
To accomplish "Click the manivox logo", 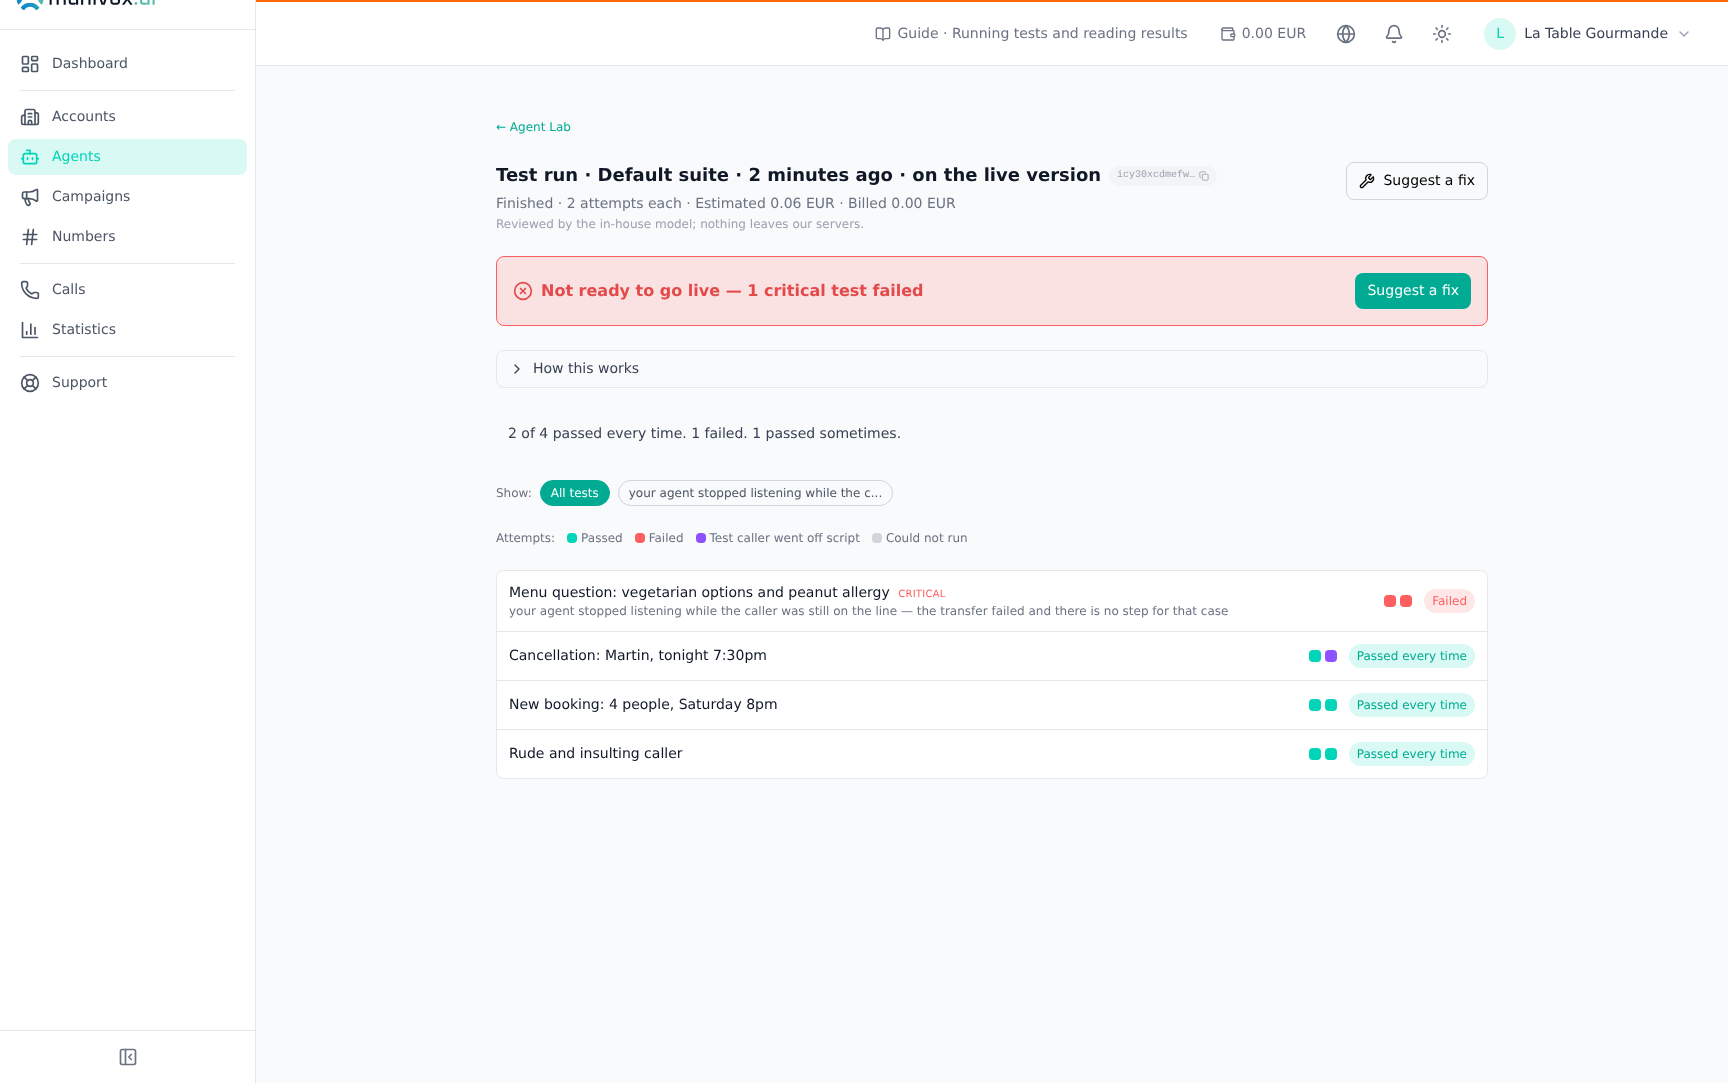I will (87, 3).
